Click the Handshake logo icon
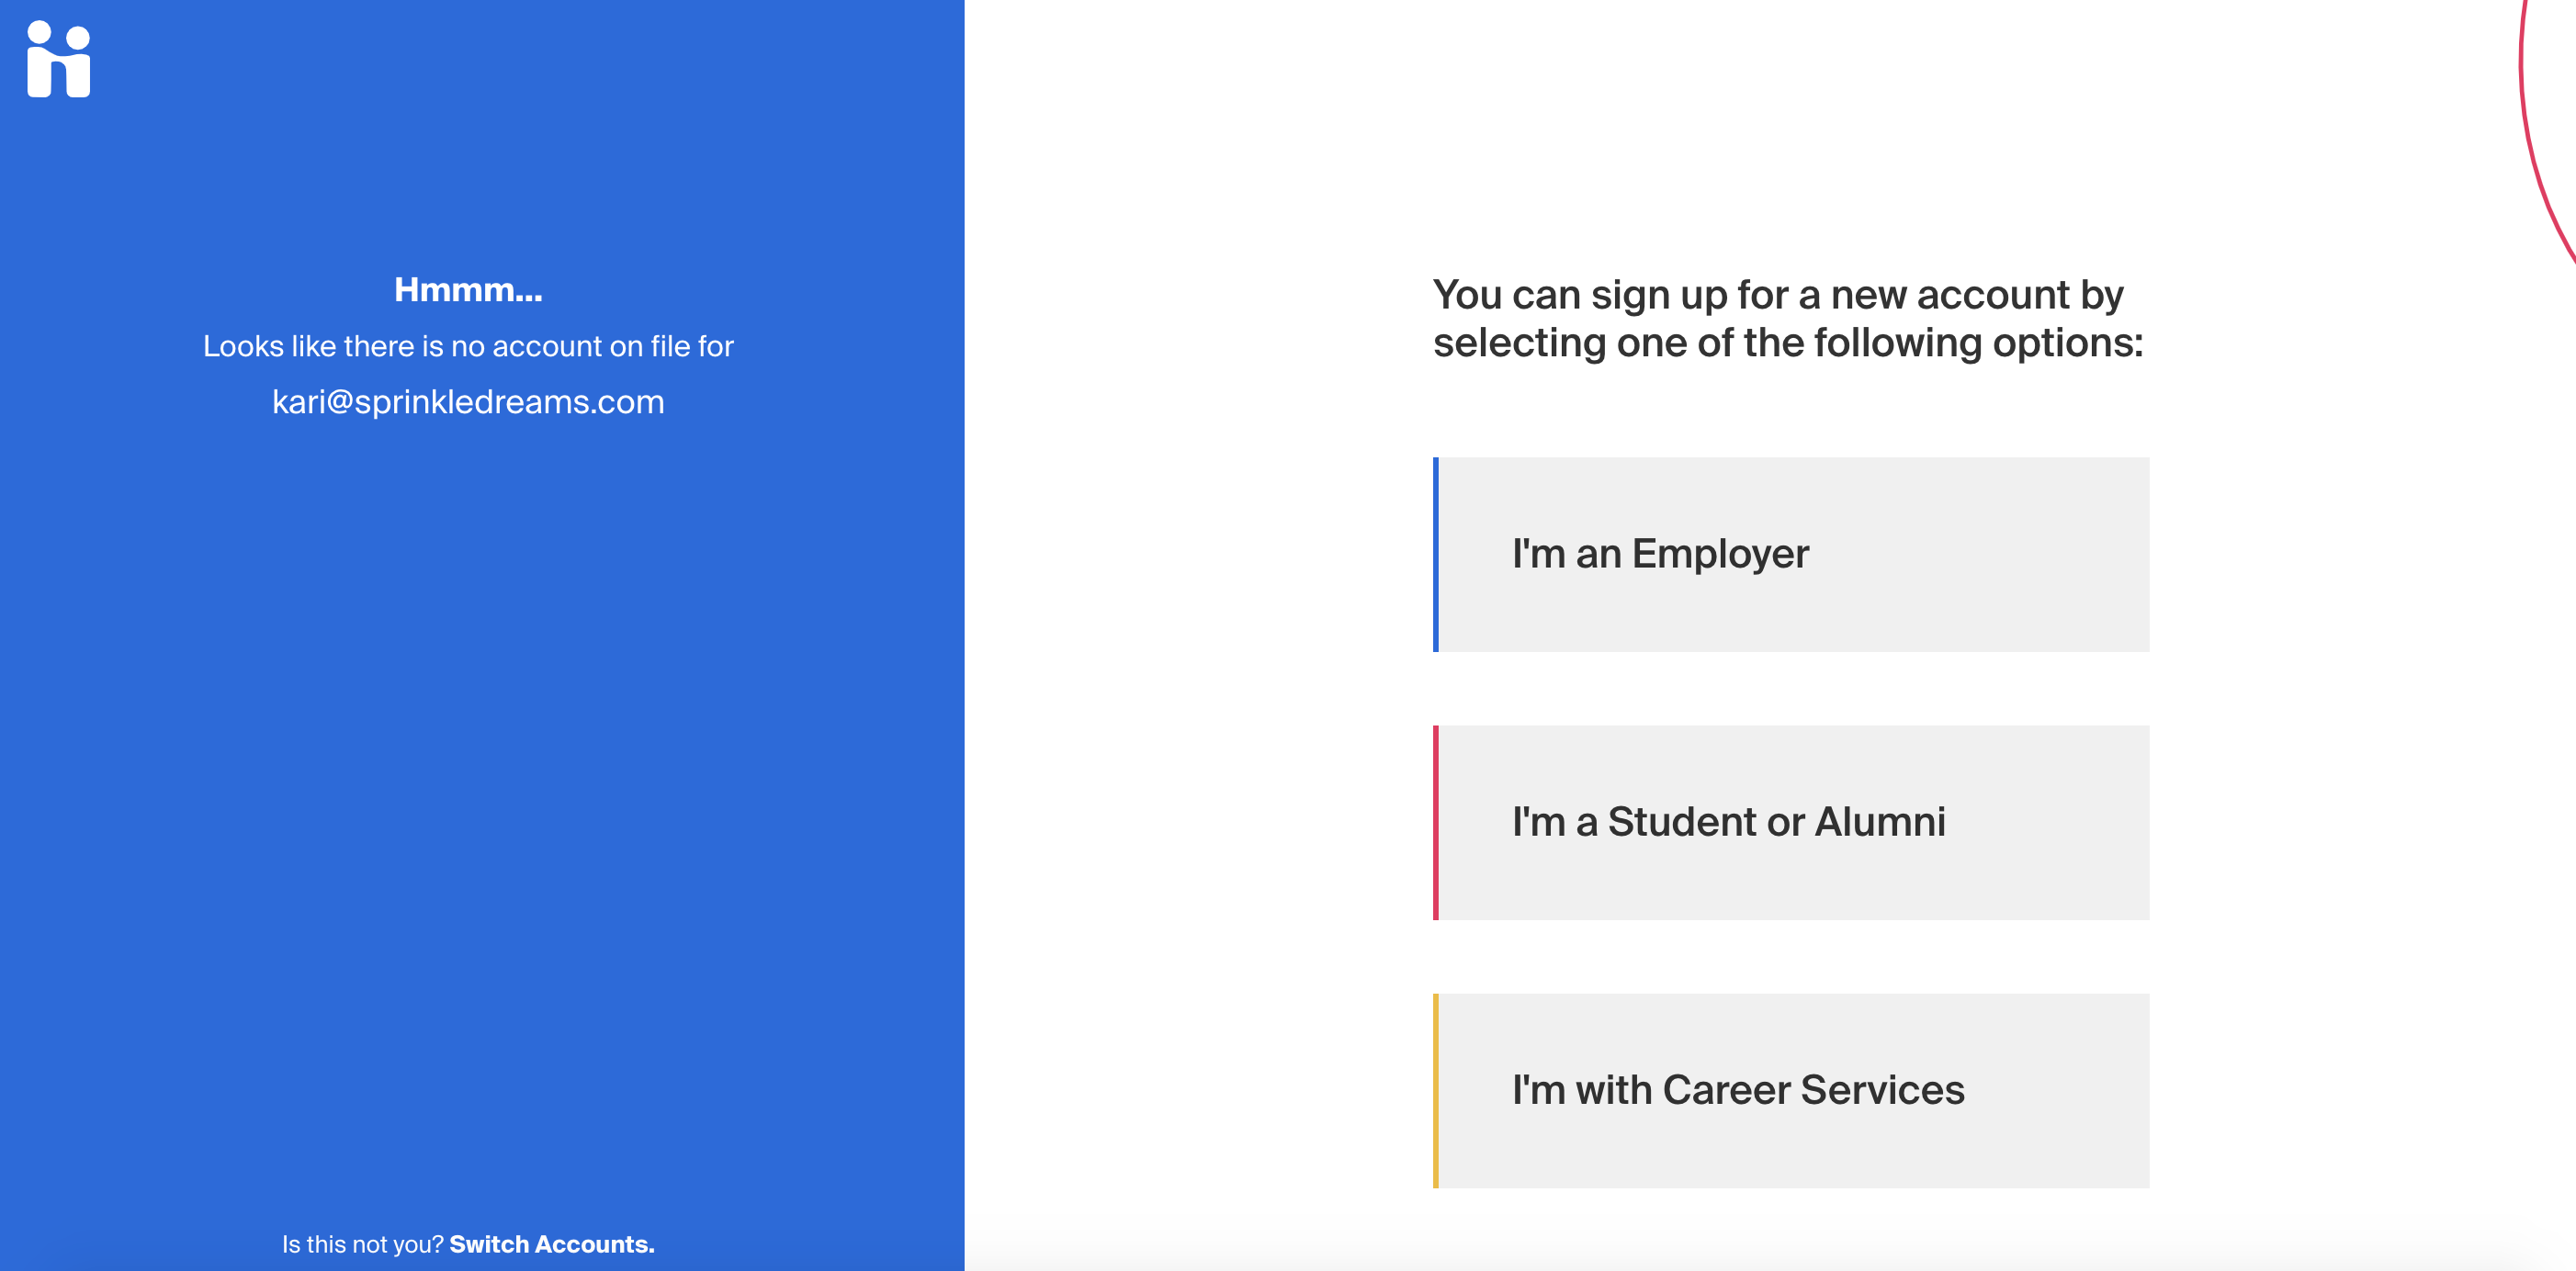Viewport: 2576px width, 1271px height. [x=58, y=59]
